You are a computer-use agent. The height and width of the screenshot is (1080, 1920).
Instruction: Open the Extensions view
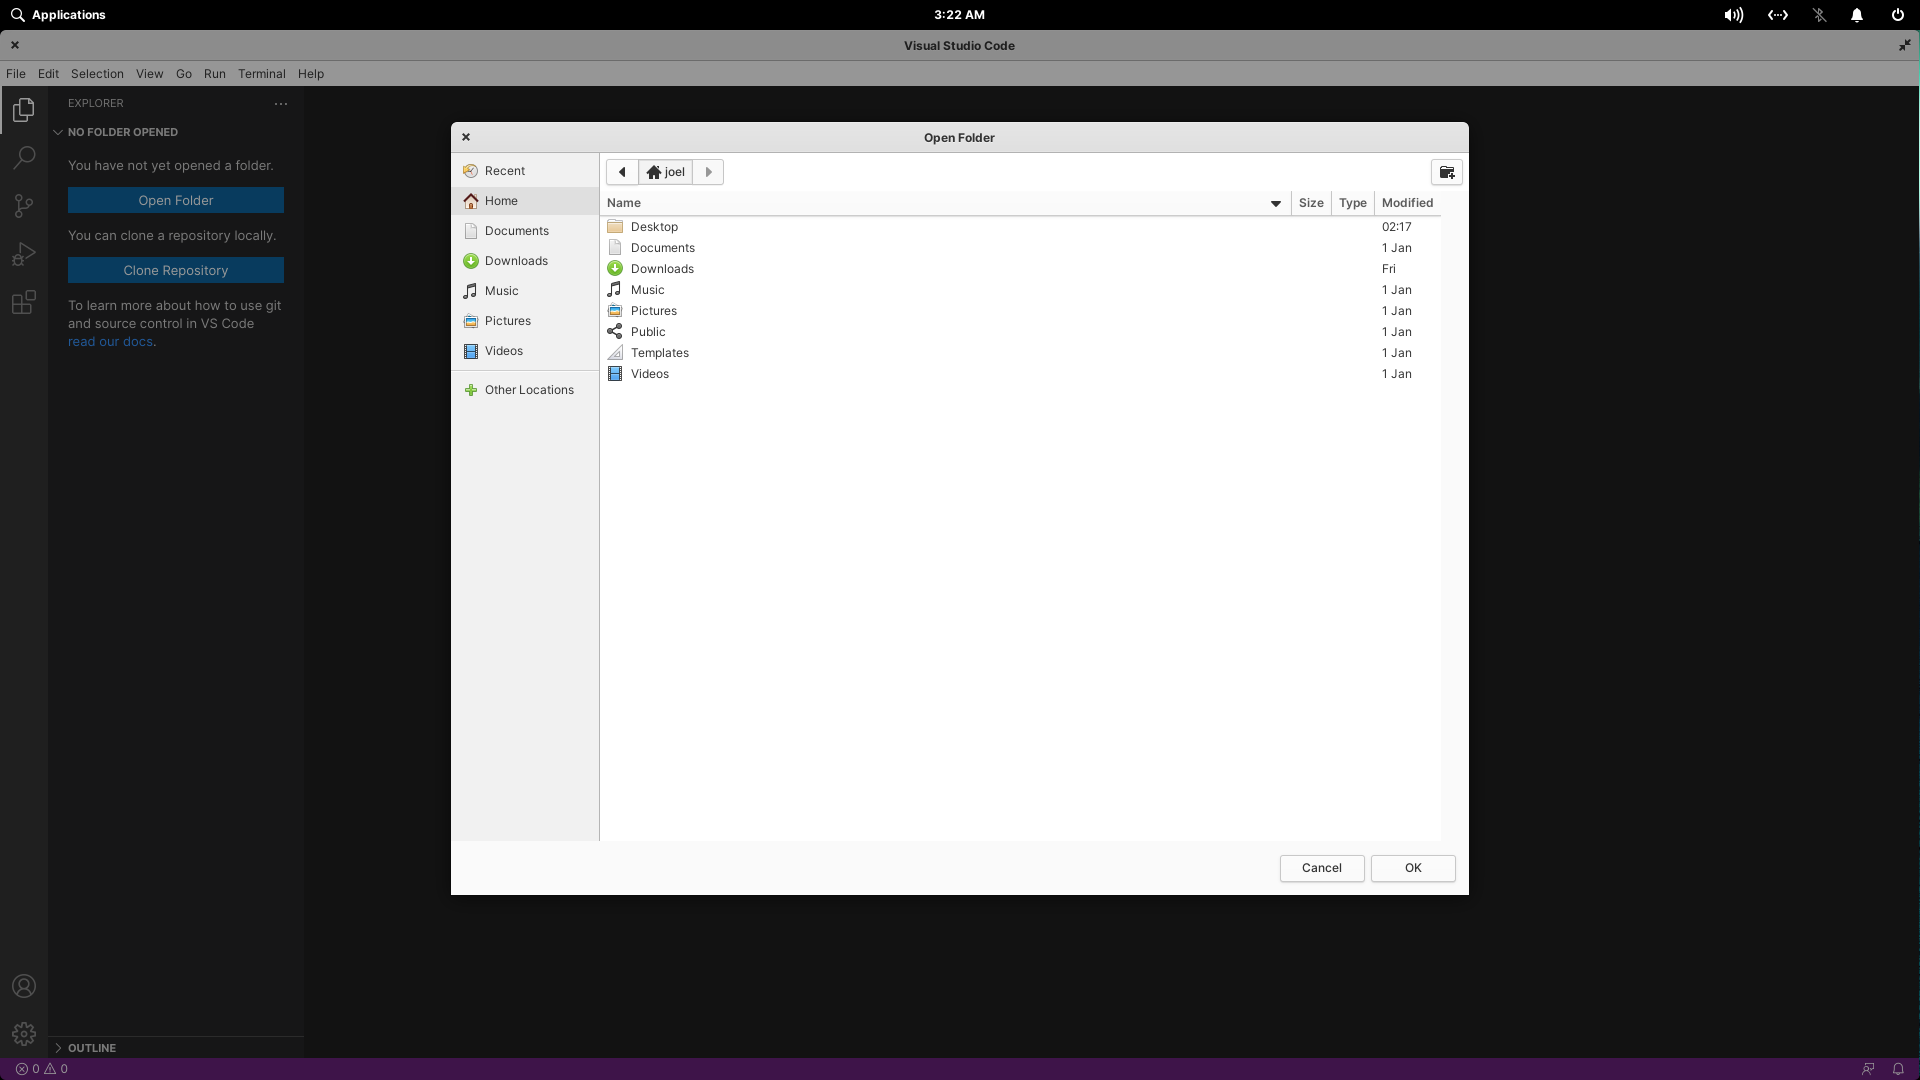23,301
